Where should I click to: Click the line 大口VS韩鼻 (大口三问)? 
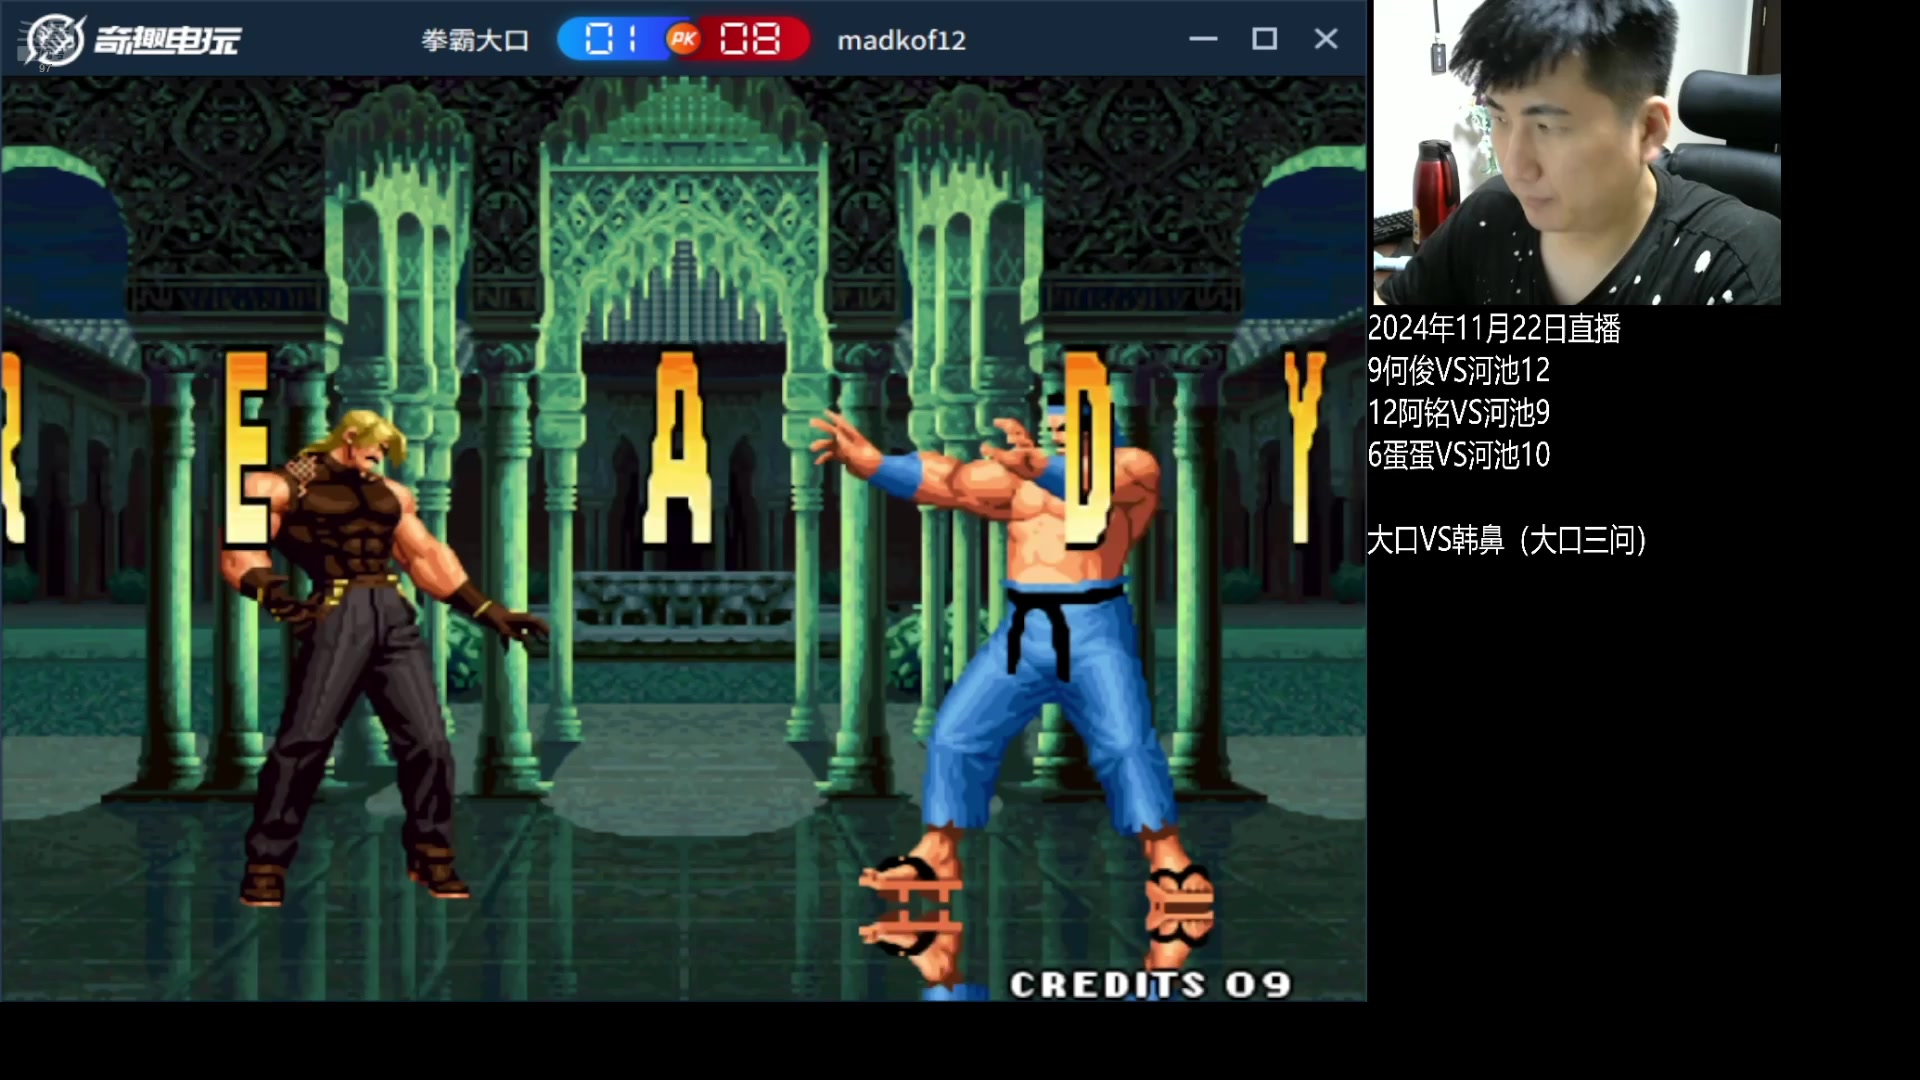pyautogui.click(x=1507, y=541)
